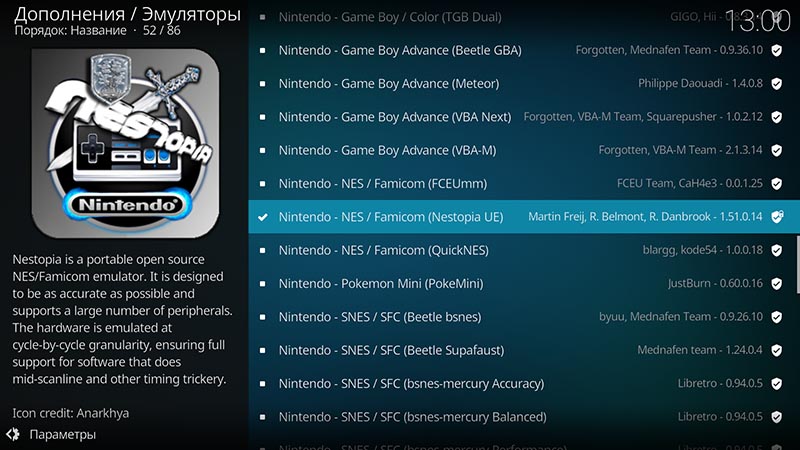The image size is (800, 450).
Task: Open NES / Famicom (Nestopia UE)
Action: [x=524, y=217]
